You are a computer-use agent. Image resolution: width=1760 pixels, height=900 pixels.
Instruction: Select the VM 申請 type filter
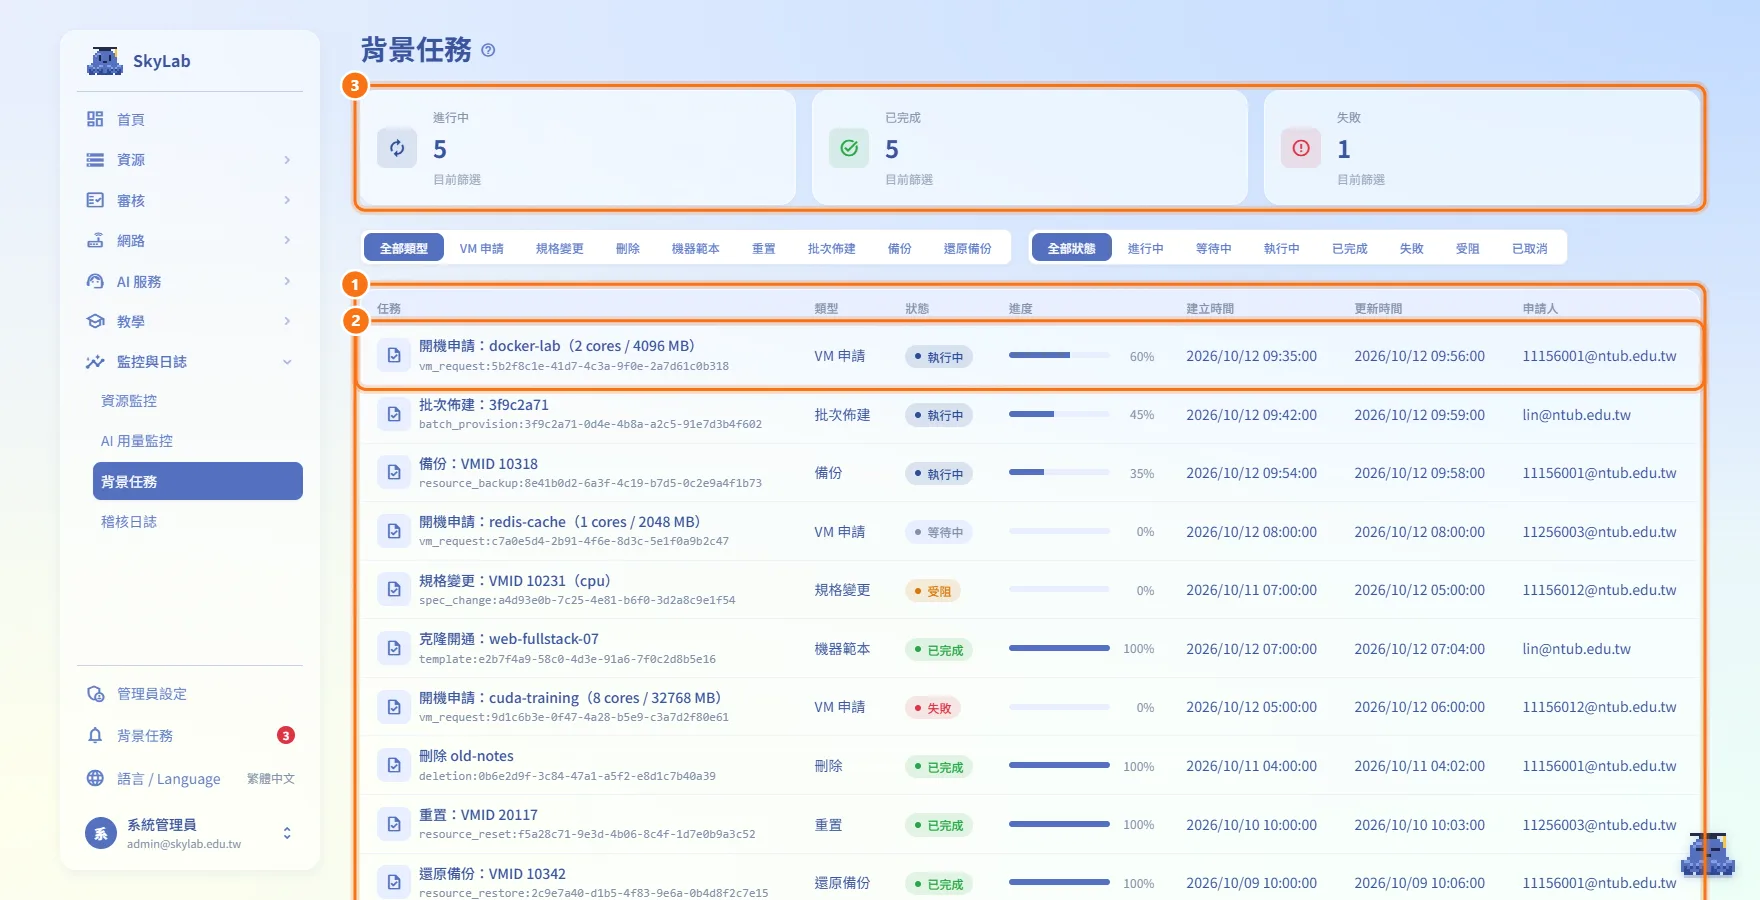(482, 248)
